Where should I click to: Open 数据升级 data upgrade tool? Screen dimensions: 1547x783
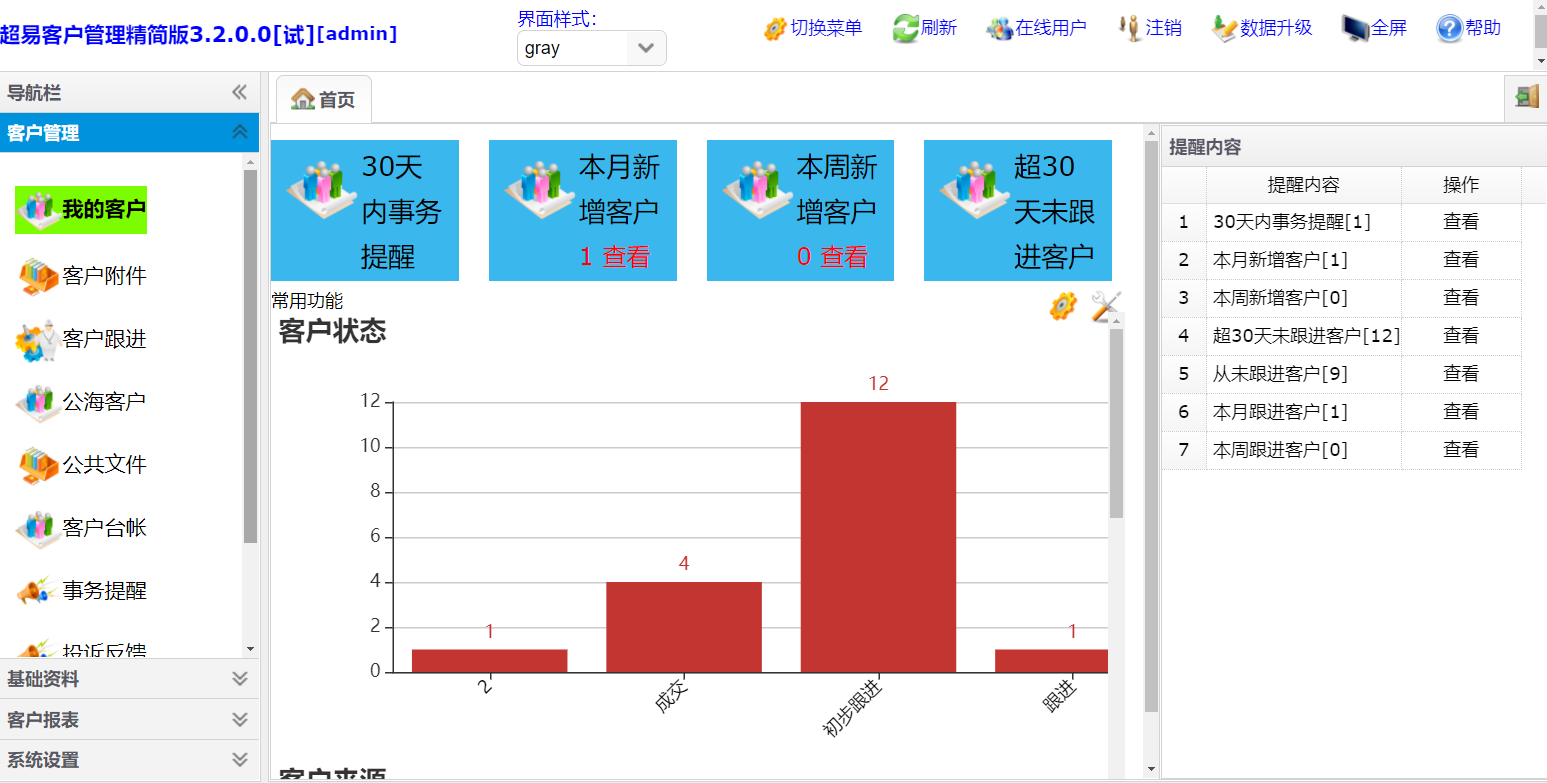point(1224,28)
